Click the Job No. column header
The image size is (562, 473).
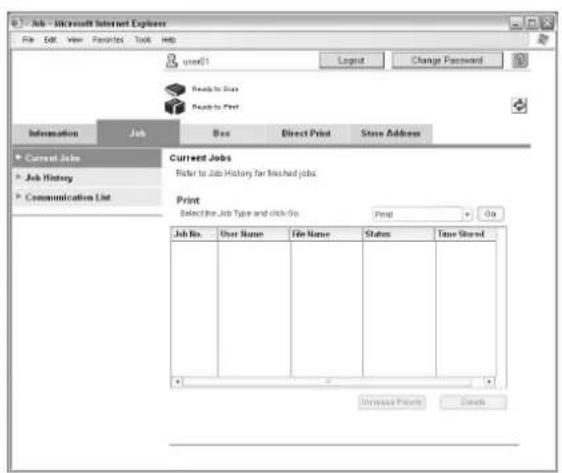194,234
